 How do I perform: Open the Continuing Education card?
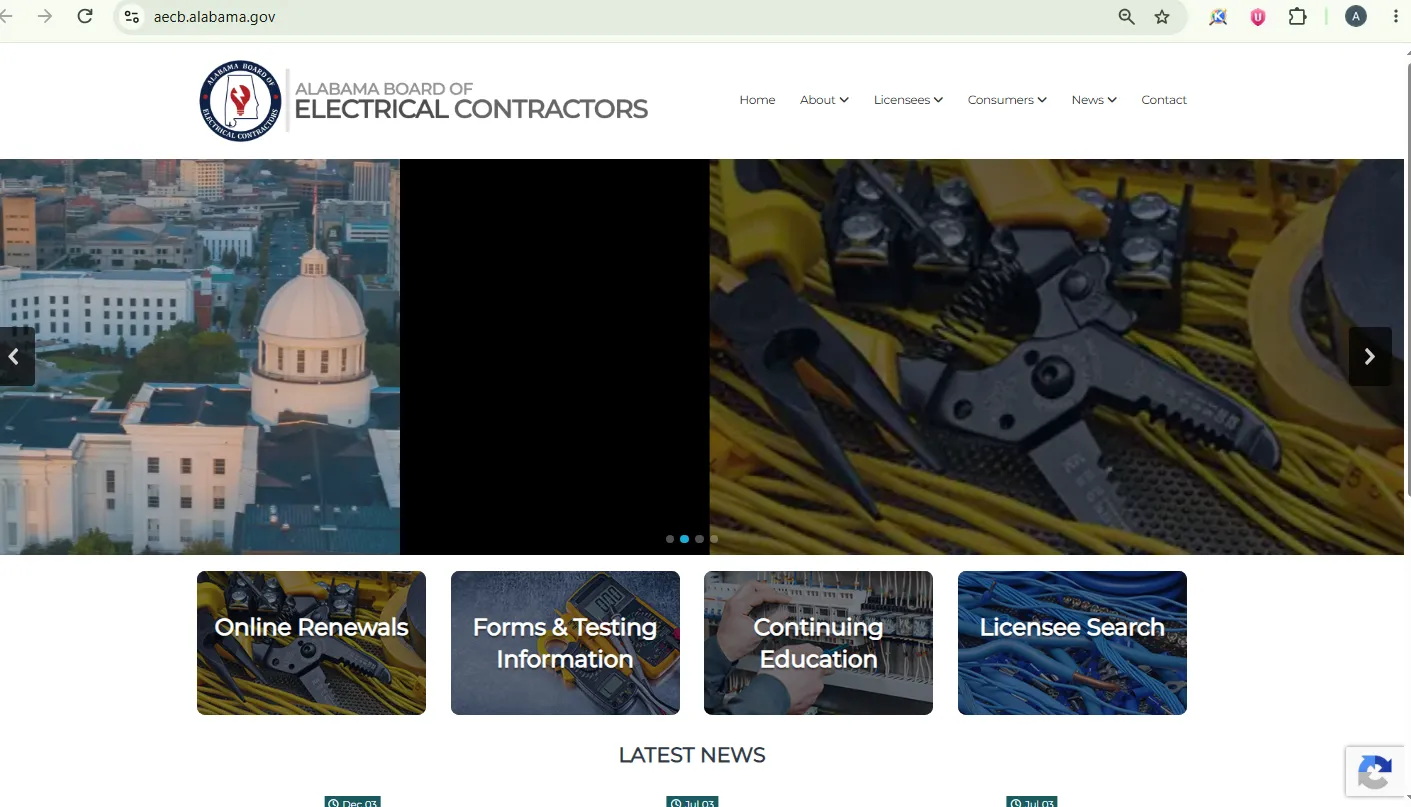[x=818, y=643]
